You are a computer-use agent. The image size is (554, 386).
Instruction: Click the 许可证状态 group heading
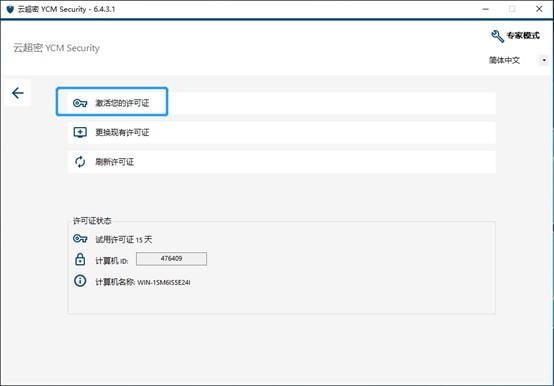pyautogui.click(x=92, y=221)
